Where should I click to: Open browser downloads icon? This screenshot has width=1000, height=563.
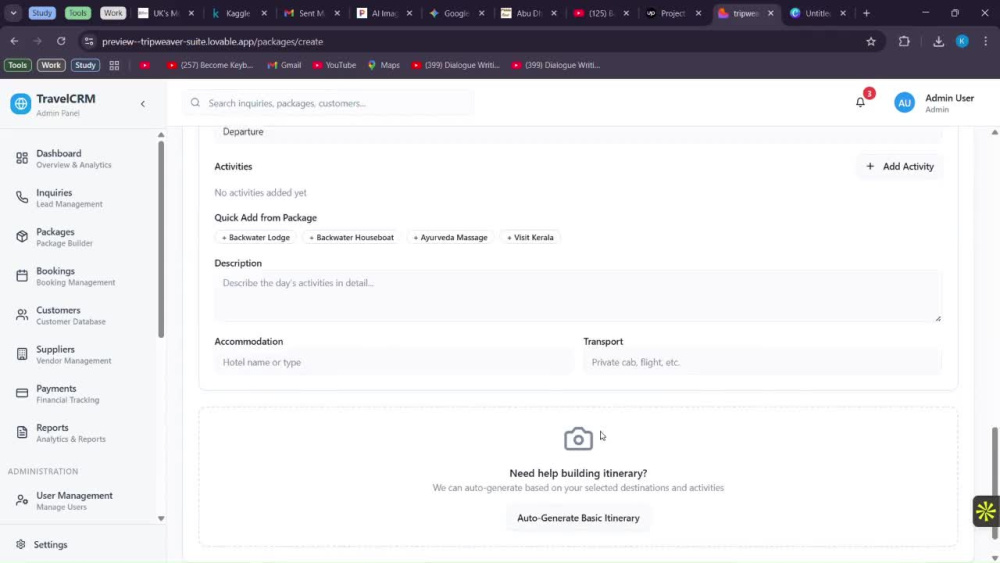coord(938,41)
